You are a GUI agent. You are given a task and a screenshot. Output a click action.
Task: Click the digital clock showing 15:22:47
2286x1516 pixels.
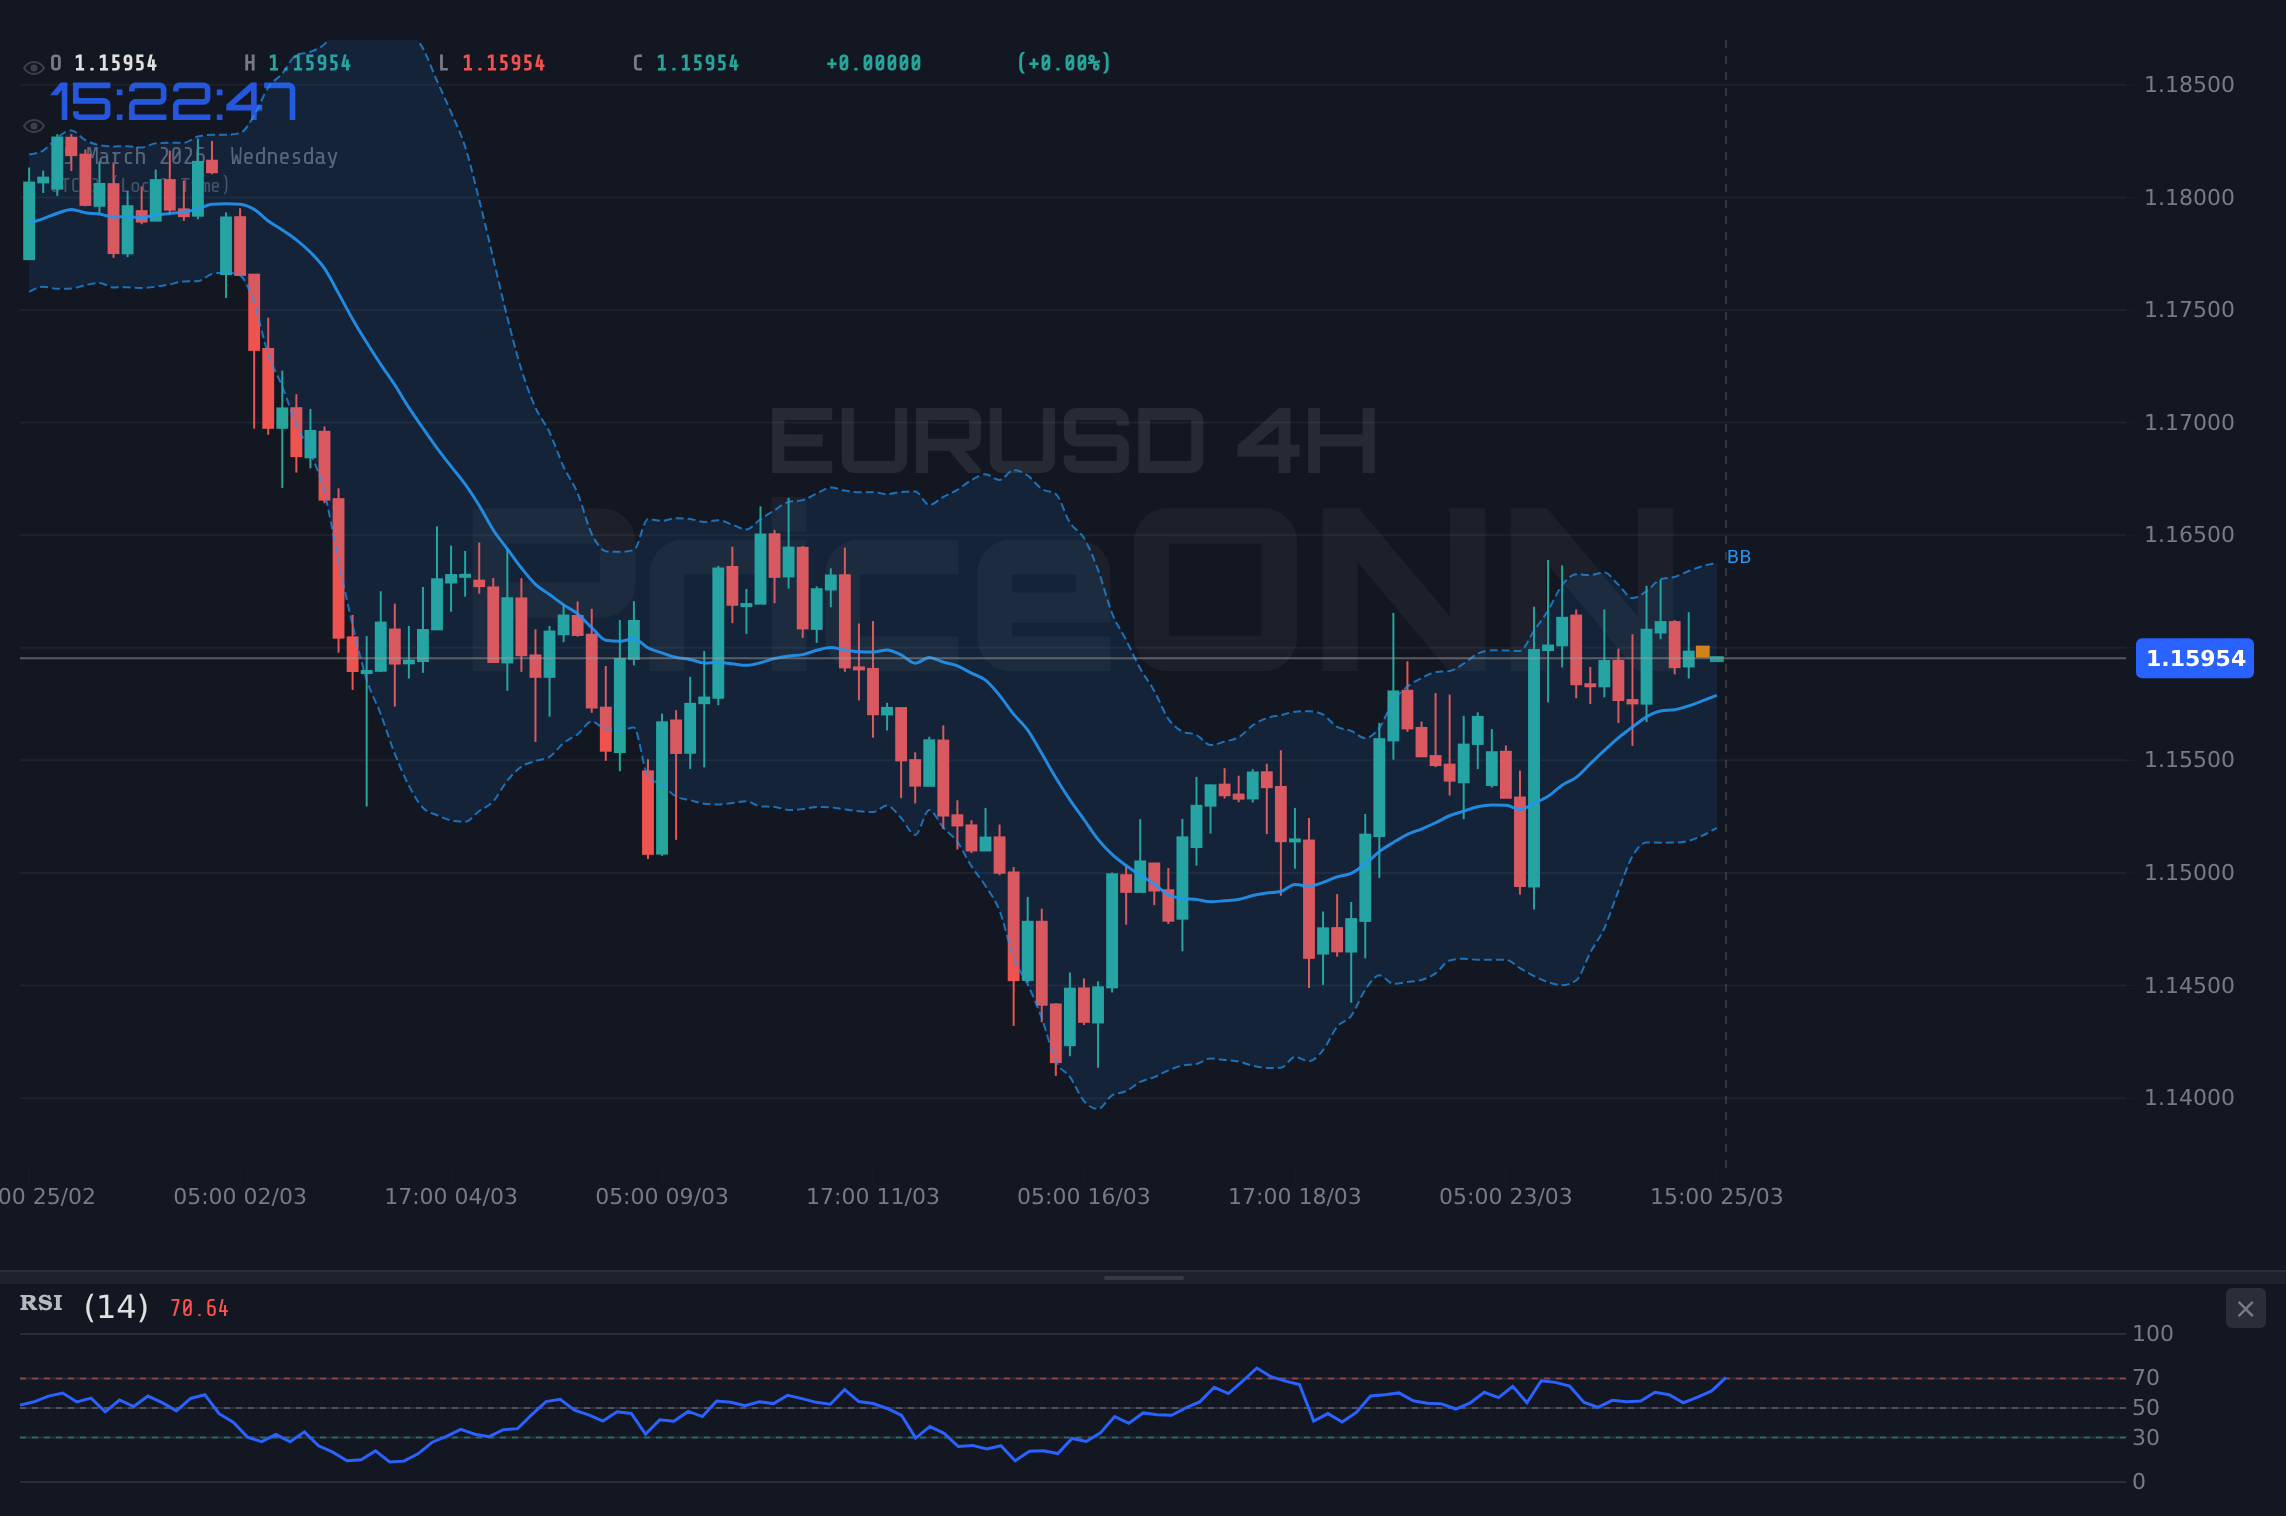click(172, 103)
